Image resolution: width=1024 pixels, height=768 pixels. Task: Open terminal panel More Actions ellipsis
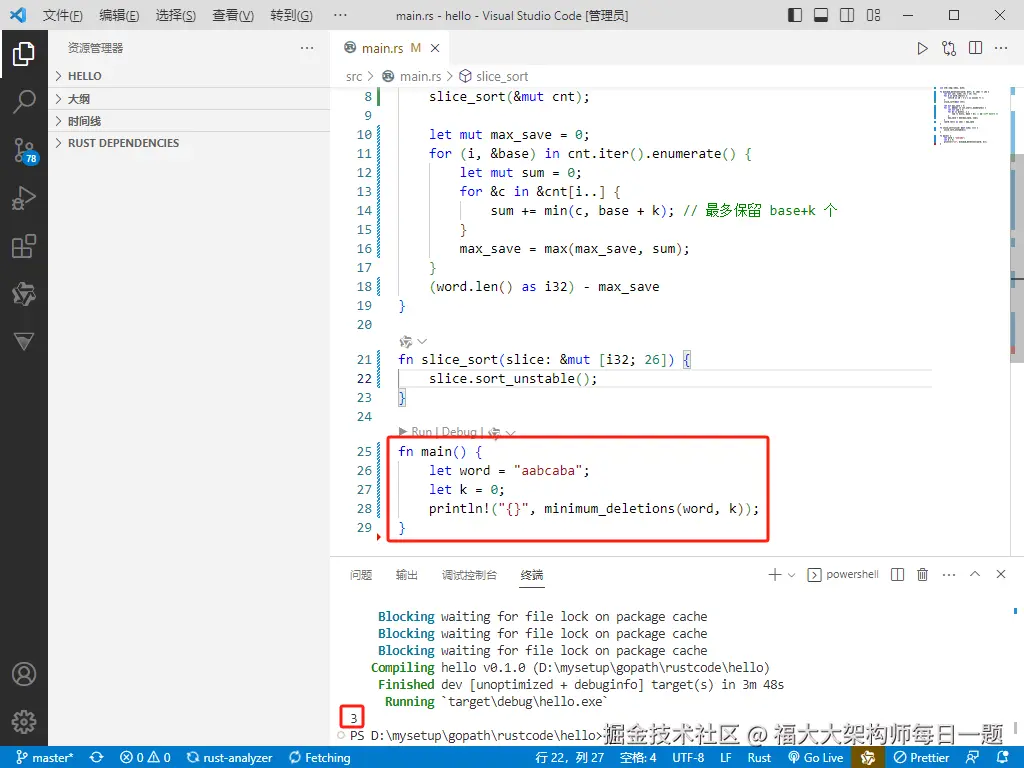tap(949, 575)
